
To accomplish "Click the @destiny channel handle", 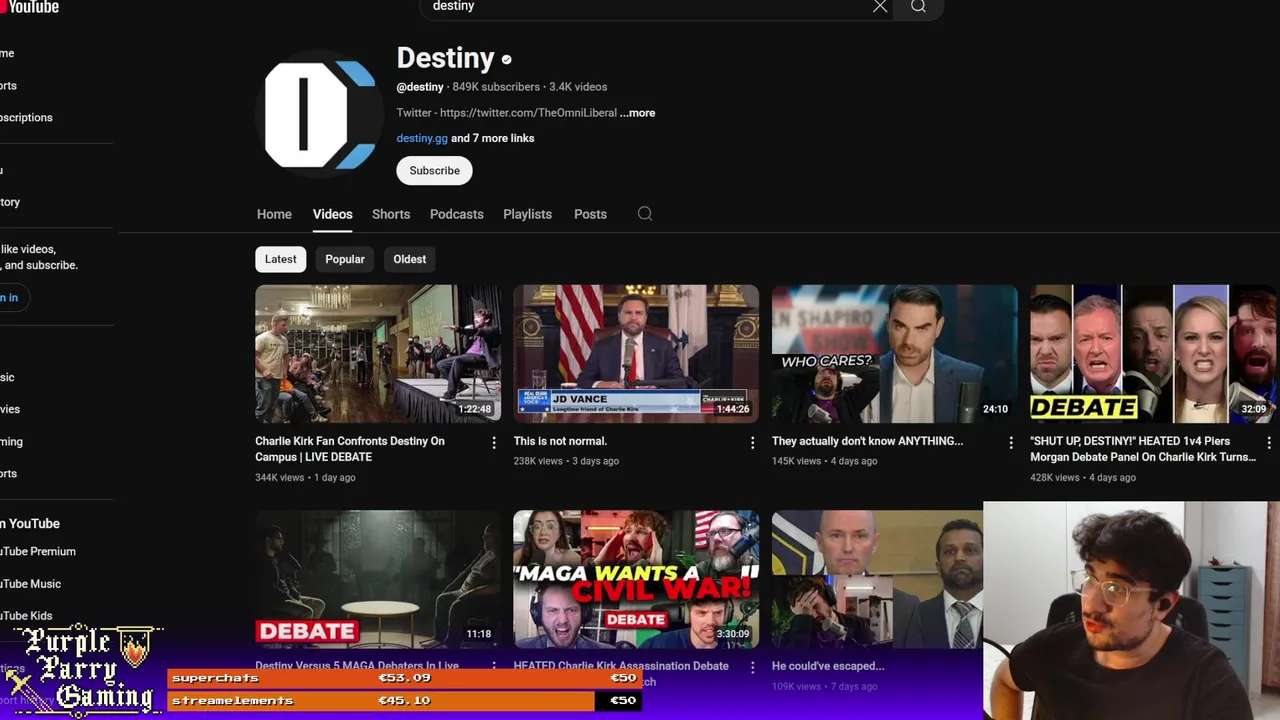I will click(x=420, y=87).
